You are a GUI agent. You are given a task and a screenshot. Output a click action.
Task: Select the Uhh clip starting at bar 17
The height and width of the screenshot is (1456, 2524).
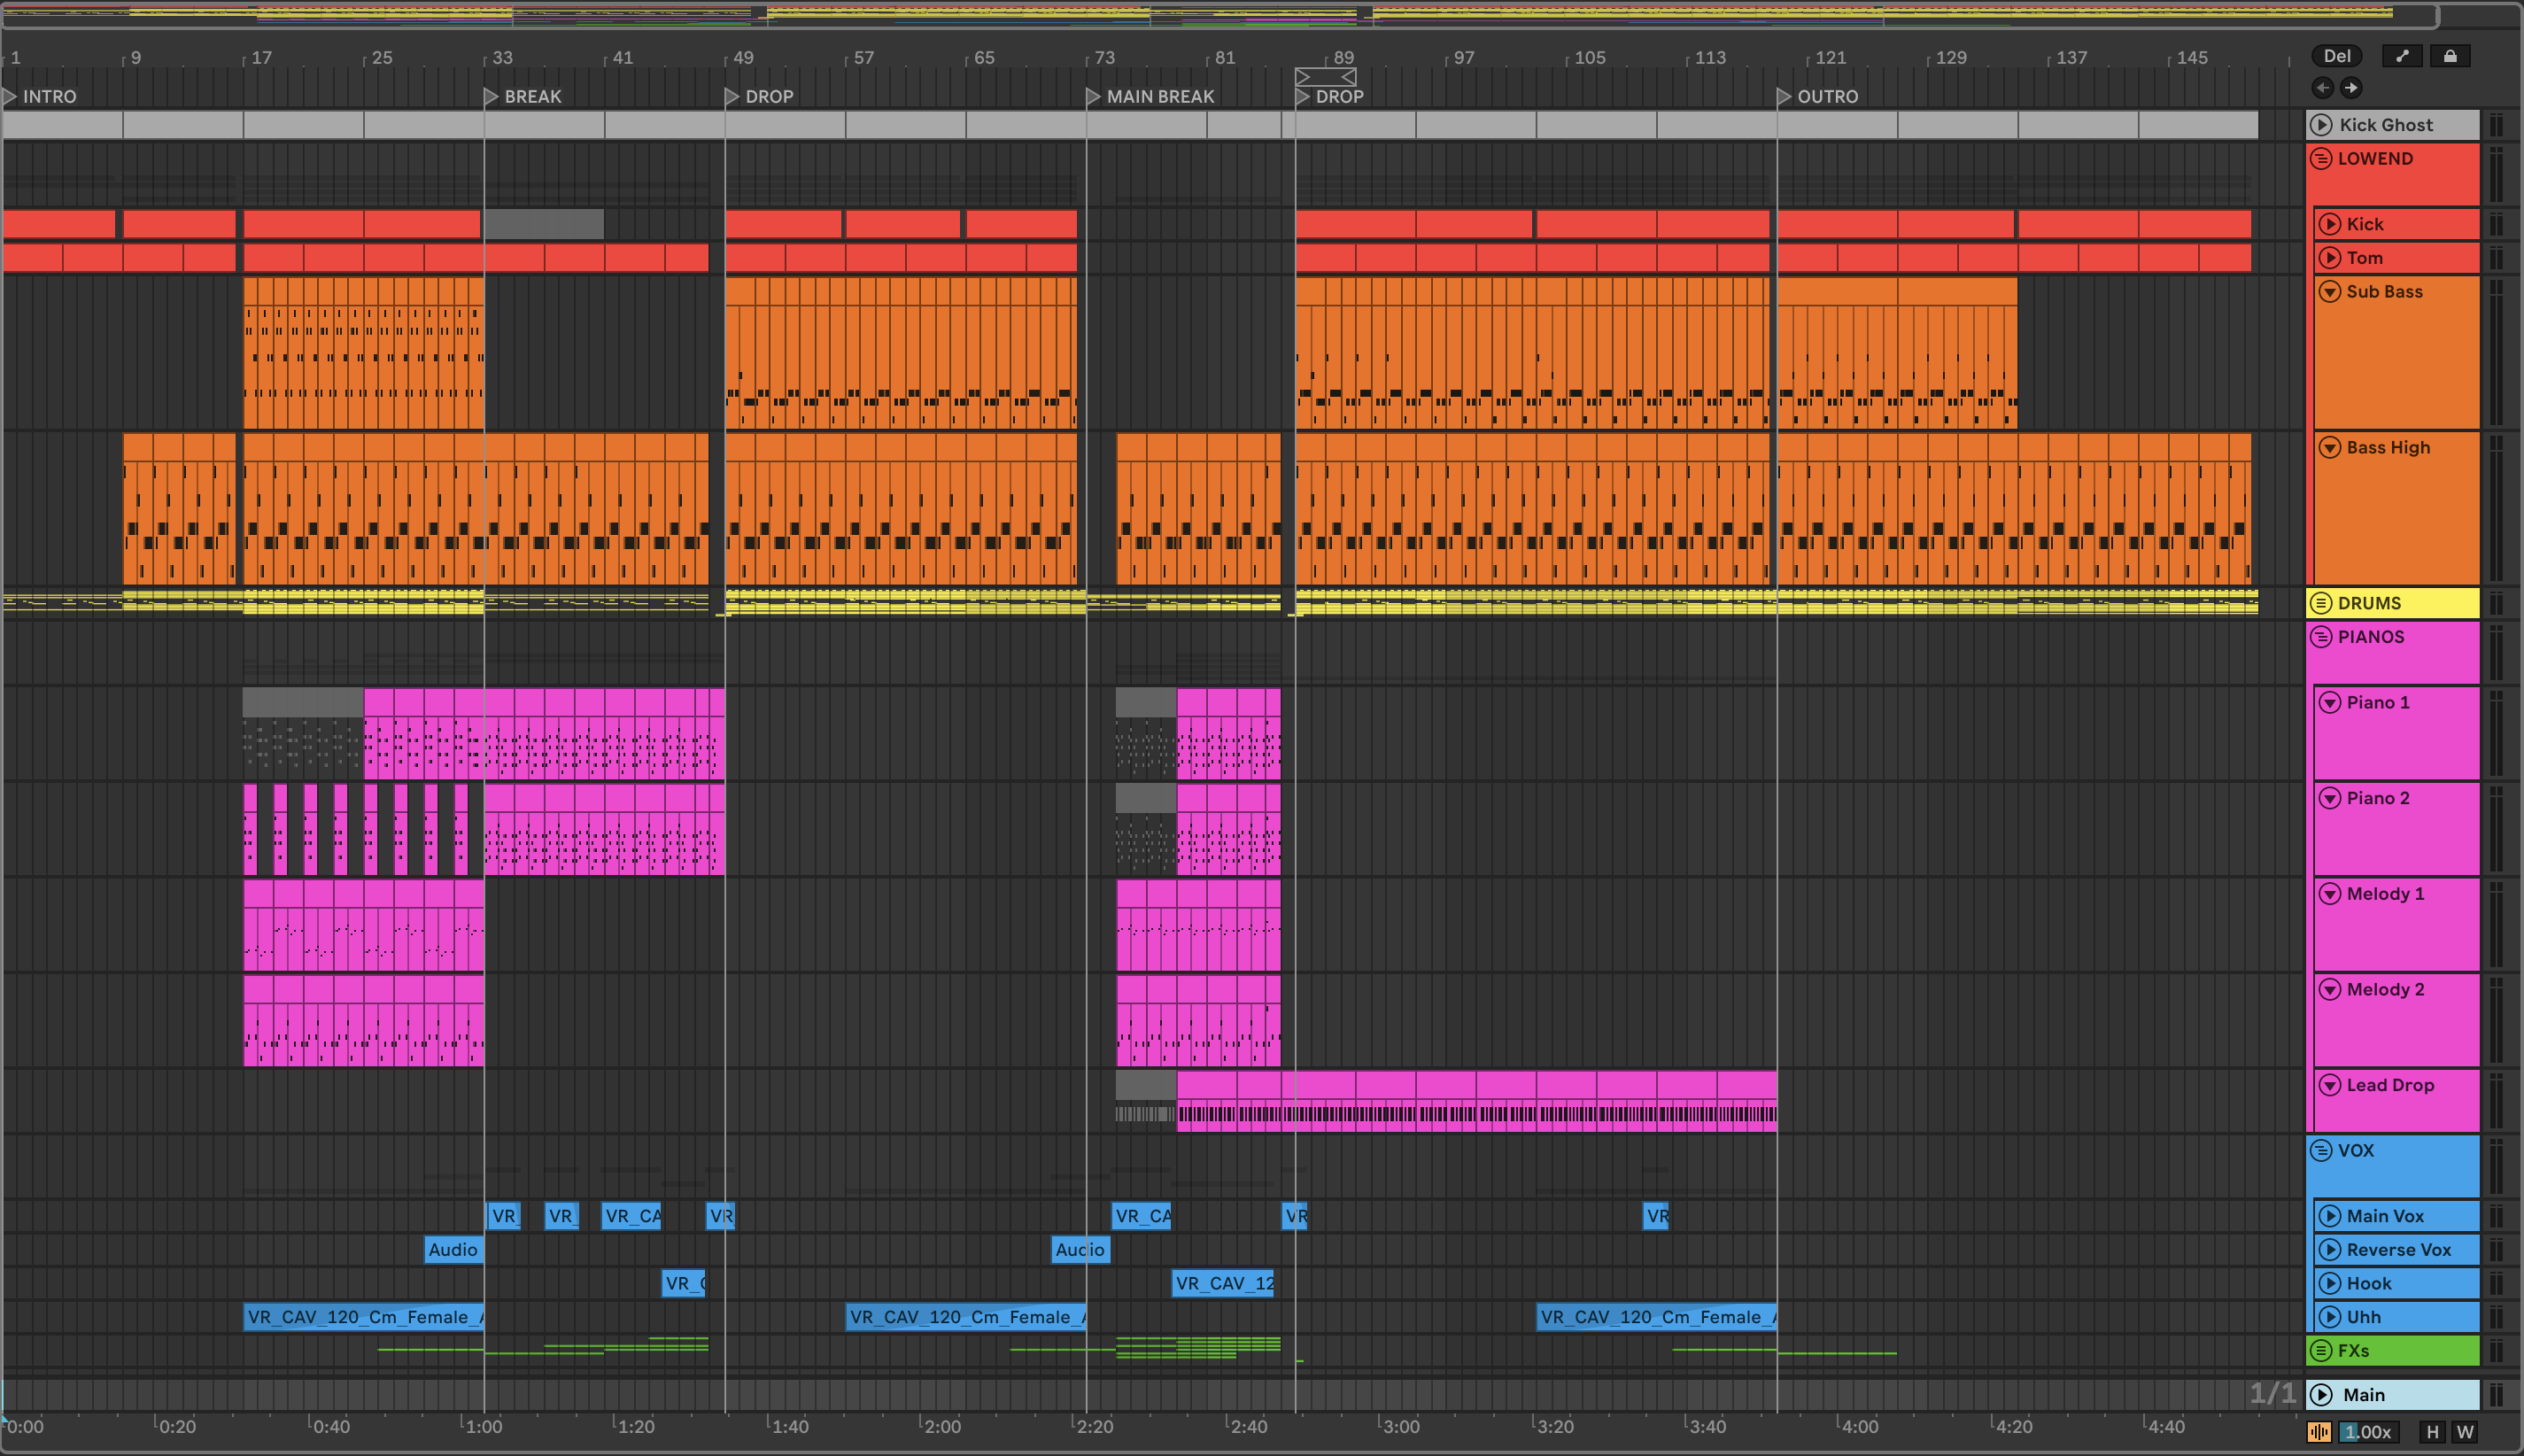364,1317
